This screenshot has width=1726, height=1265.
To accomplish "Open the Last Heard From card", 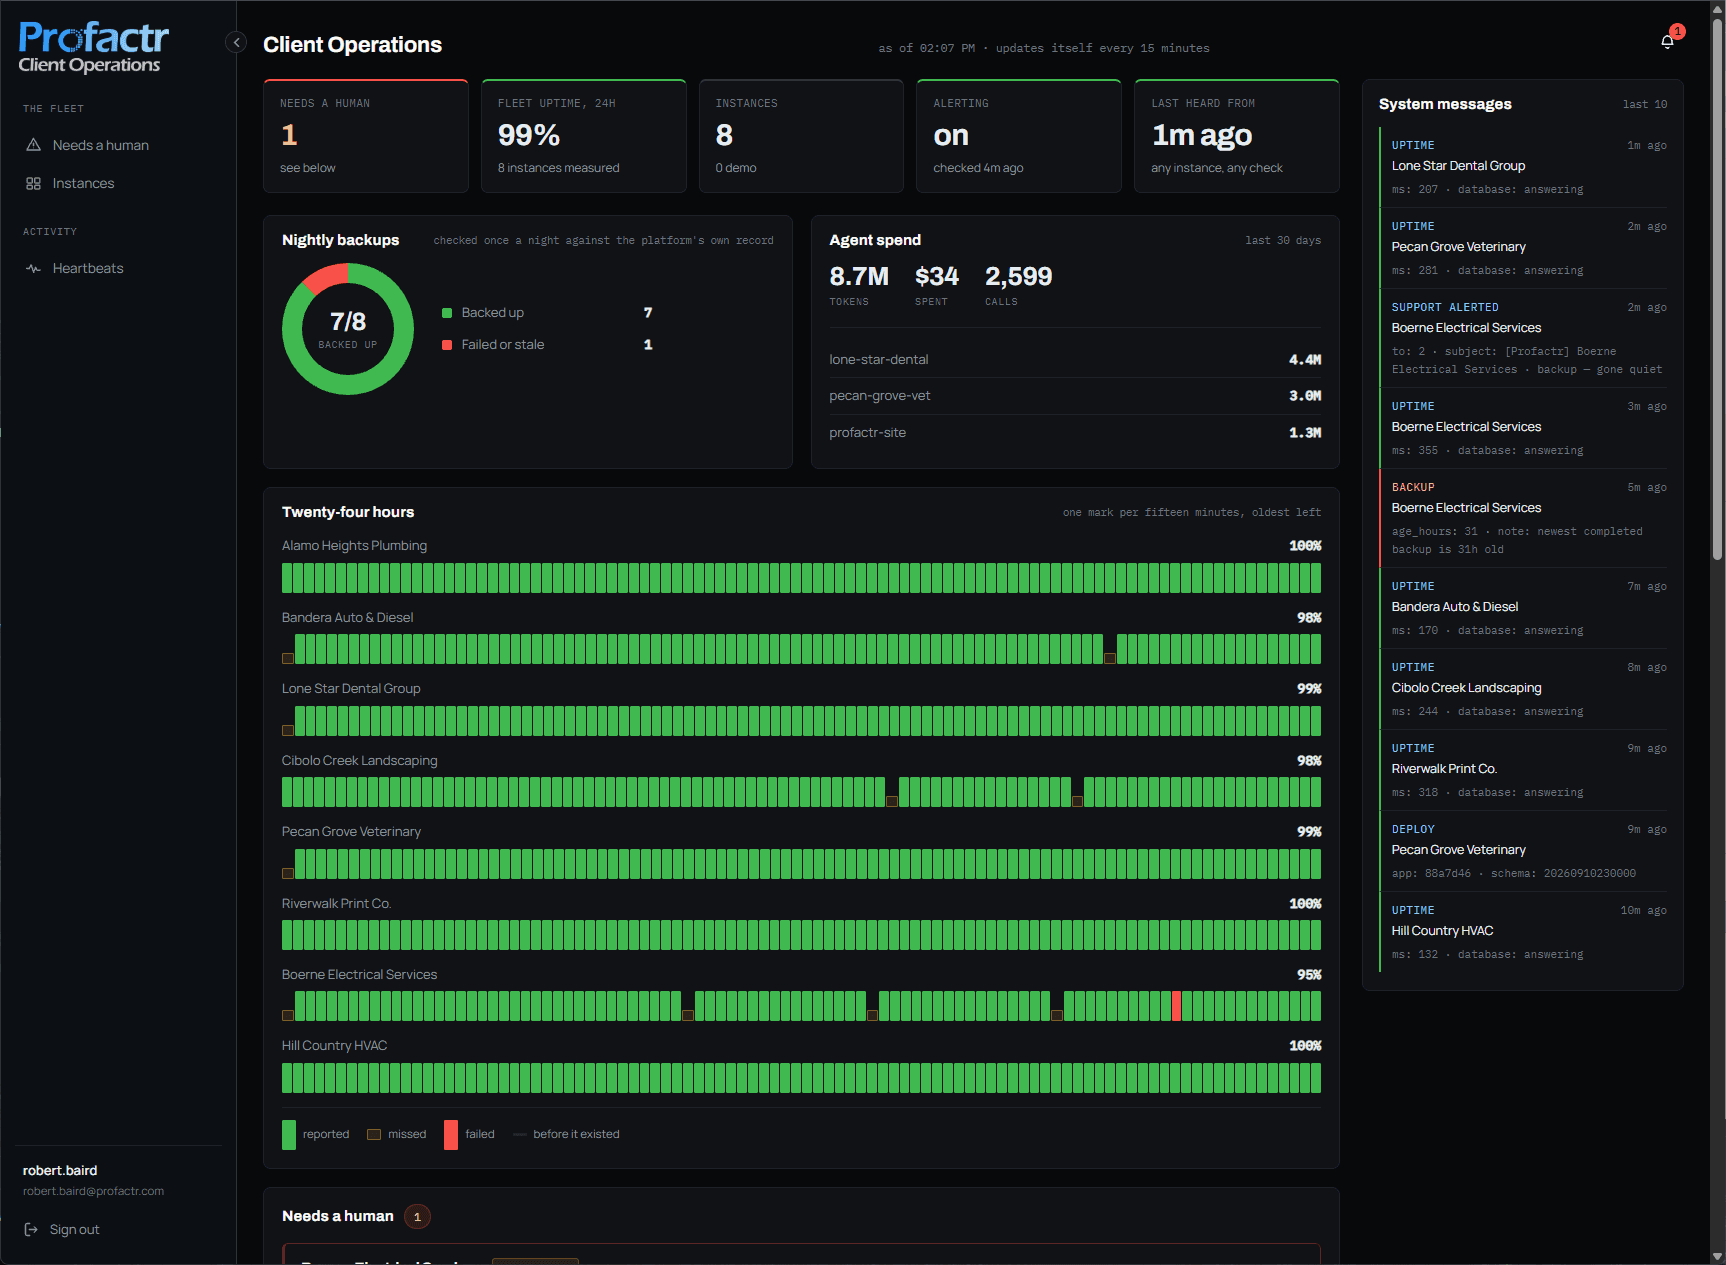I will (x=1237, y=136).
